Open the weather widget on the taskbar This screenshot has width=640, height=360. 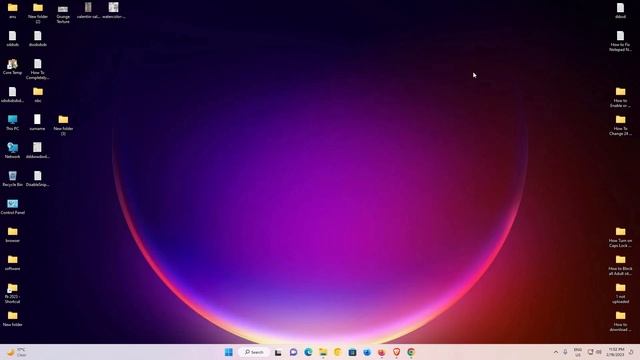[x=16, y=352]
